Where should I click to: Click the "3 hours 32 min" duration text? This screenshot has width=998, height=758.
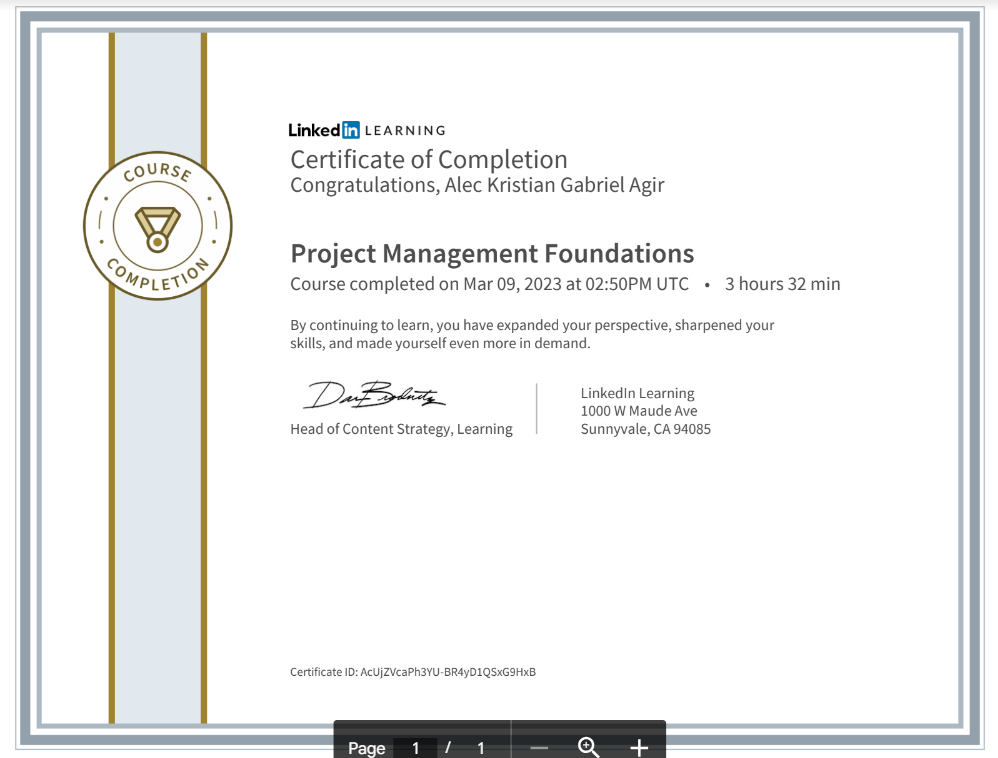(782, 284)
